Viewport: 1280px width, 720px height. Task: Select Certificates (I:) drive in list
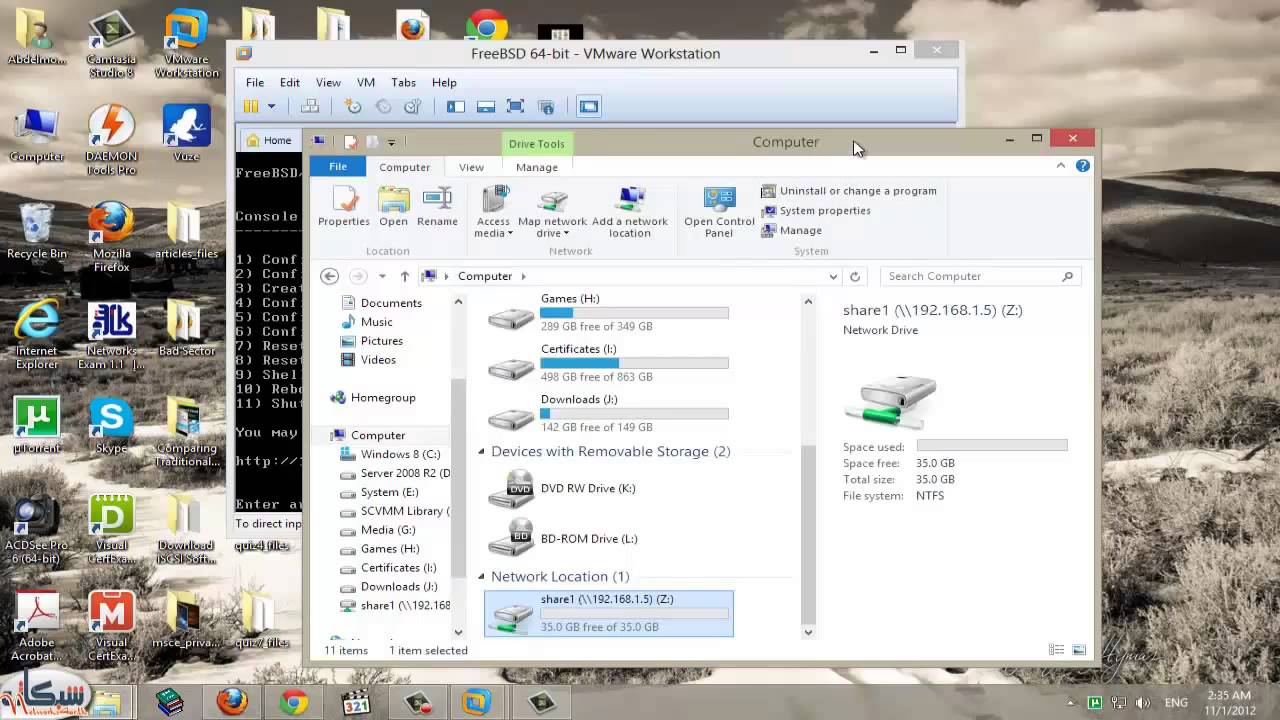[x=608, y=362]
